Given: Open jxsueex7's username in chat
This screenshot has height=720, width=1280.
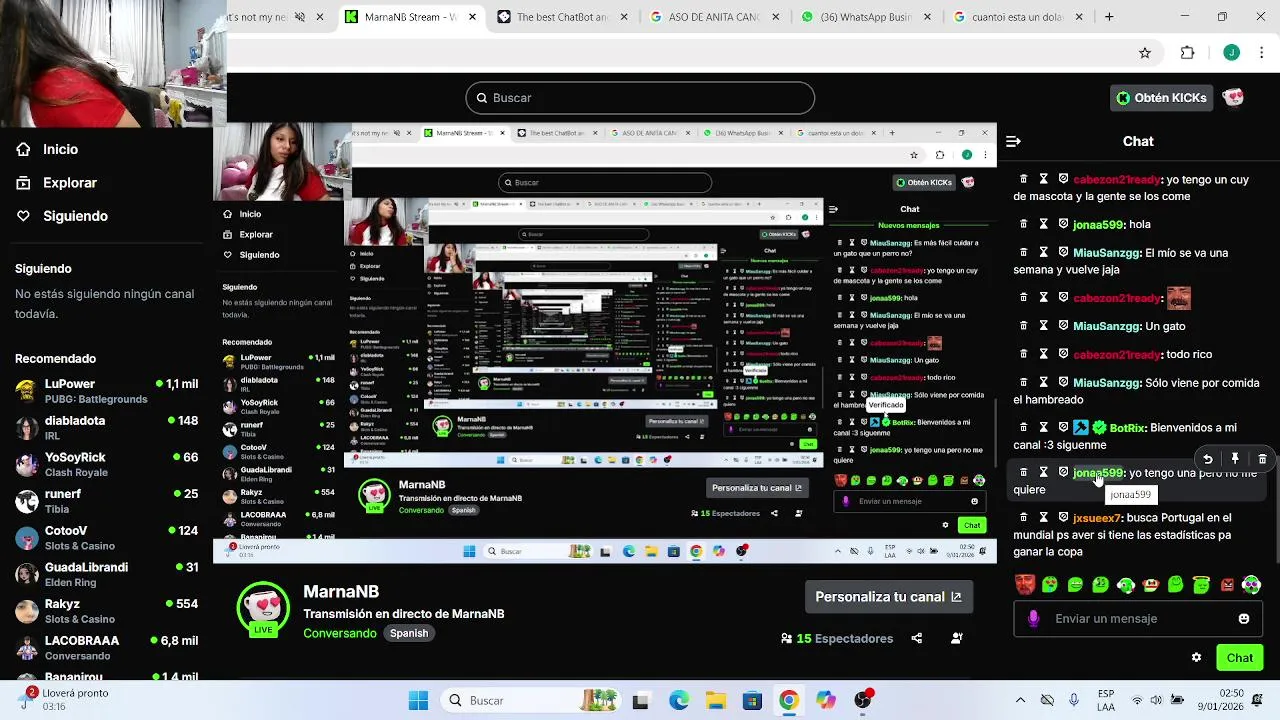Looking at the screenshot, I should click(1097, 518).
